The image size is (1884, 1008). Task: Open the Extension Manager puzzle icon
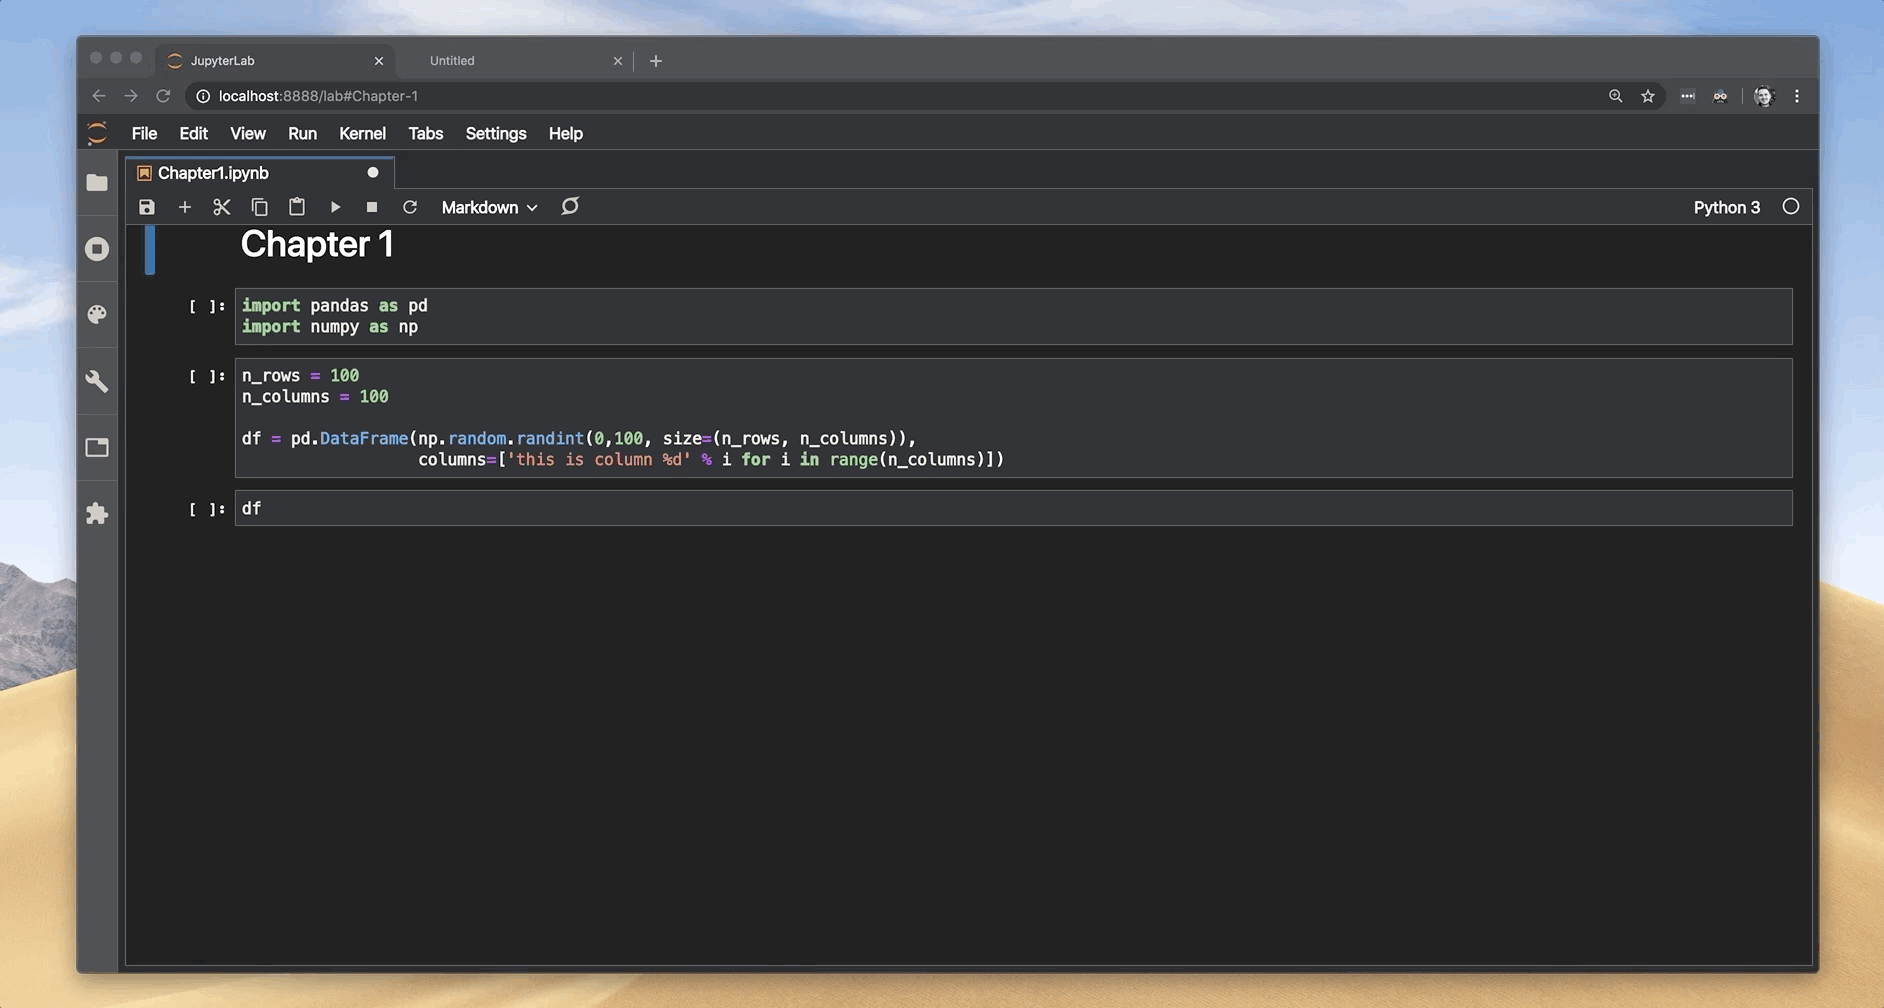point(97,514)
